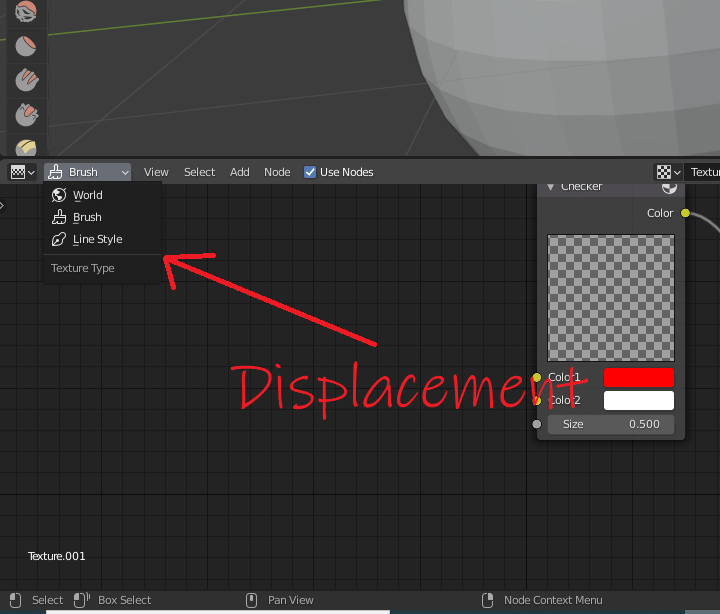The width and height of the screenshot is (720, 614).
Task: Open the View menu
Action: coord(156,172)
